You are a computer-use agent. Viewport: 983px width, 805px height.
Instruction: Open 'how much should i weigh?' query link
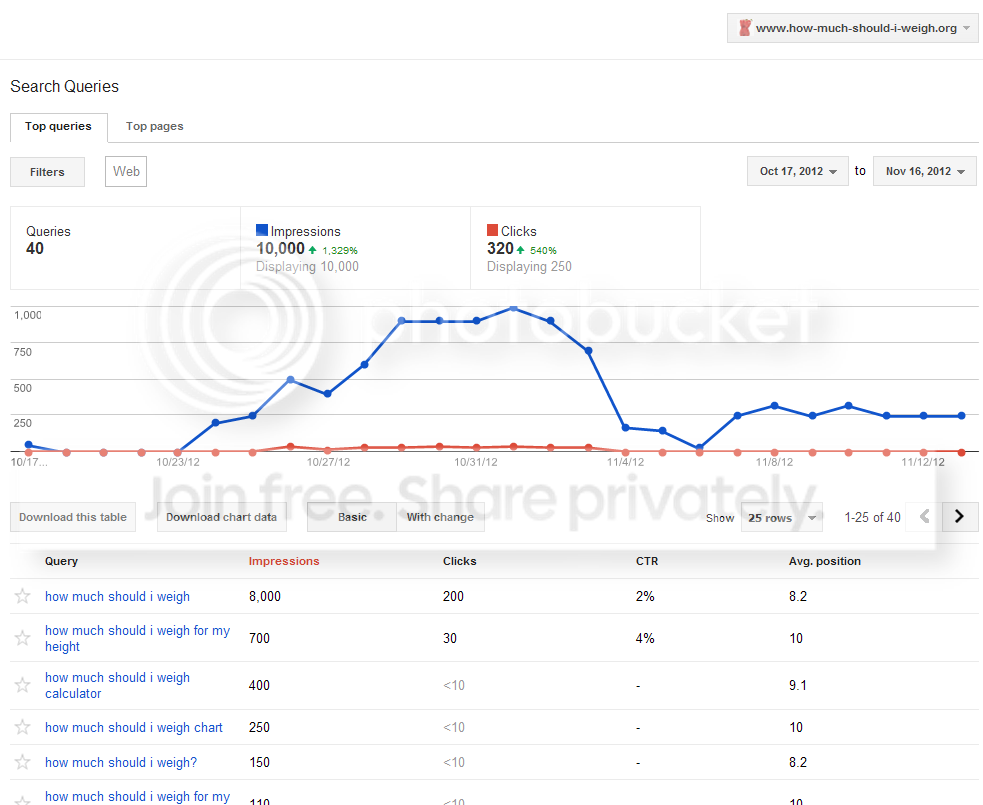coord(121,762)
